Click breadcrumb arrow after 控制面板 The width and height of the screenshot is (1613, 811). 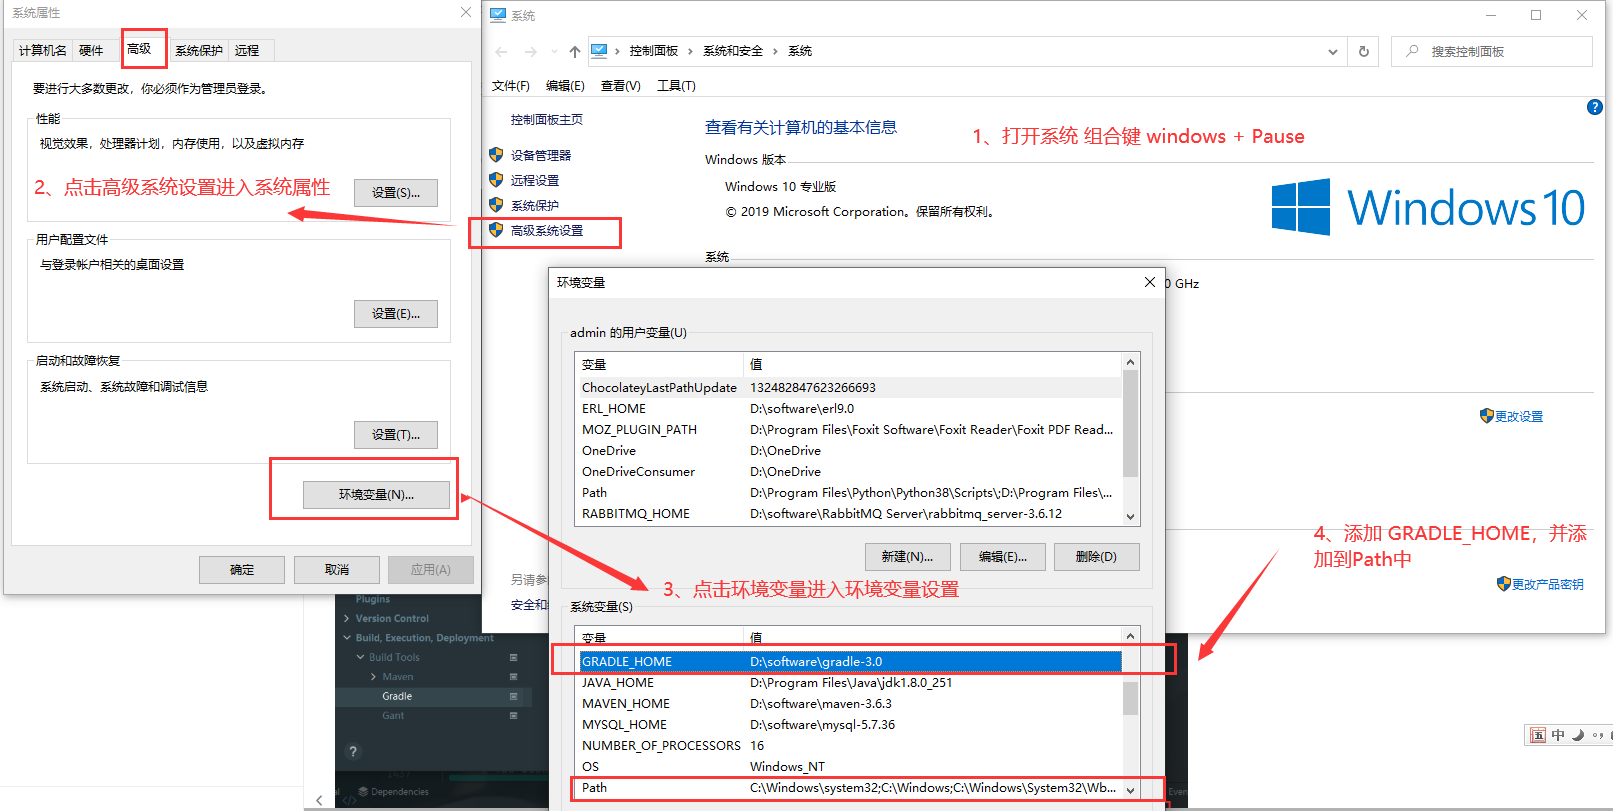(x=690, y=51)
